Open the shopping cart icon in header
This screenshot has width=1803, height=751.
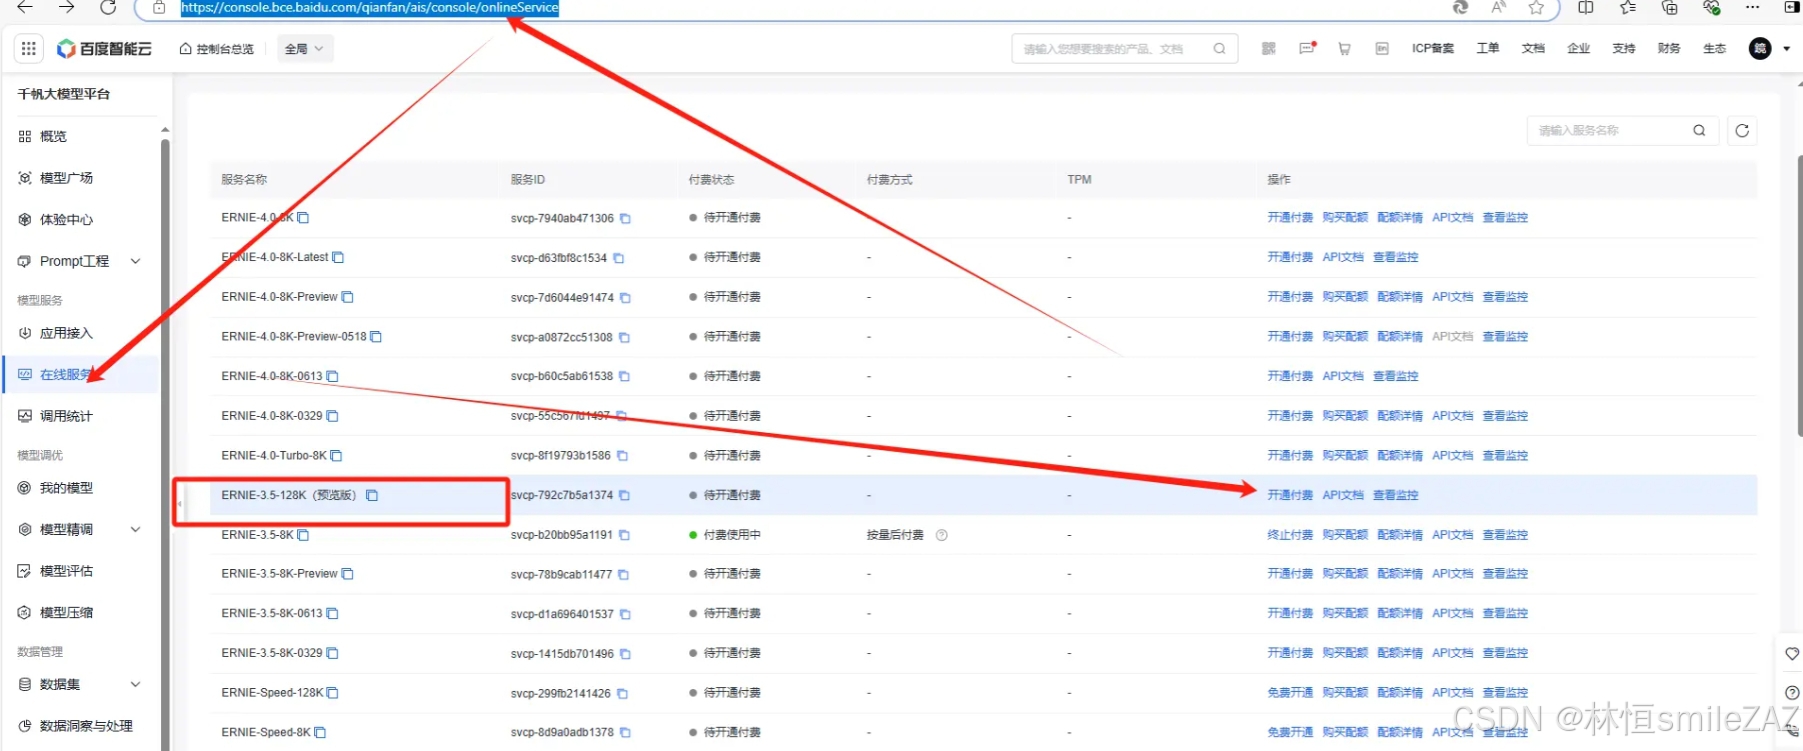click(1344, 48)
